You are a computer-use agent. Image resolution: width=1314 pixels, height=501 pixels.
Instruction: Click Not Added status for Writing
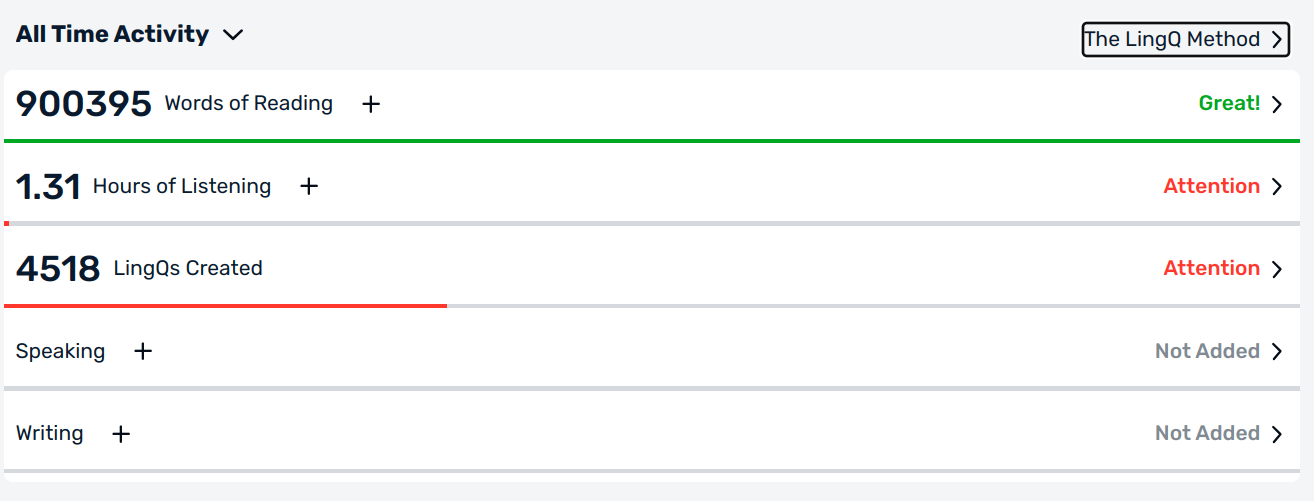click(x=1207, y=433)
